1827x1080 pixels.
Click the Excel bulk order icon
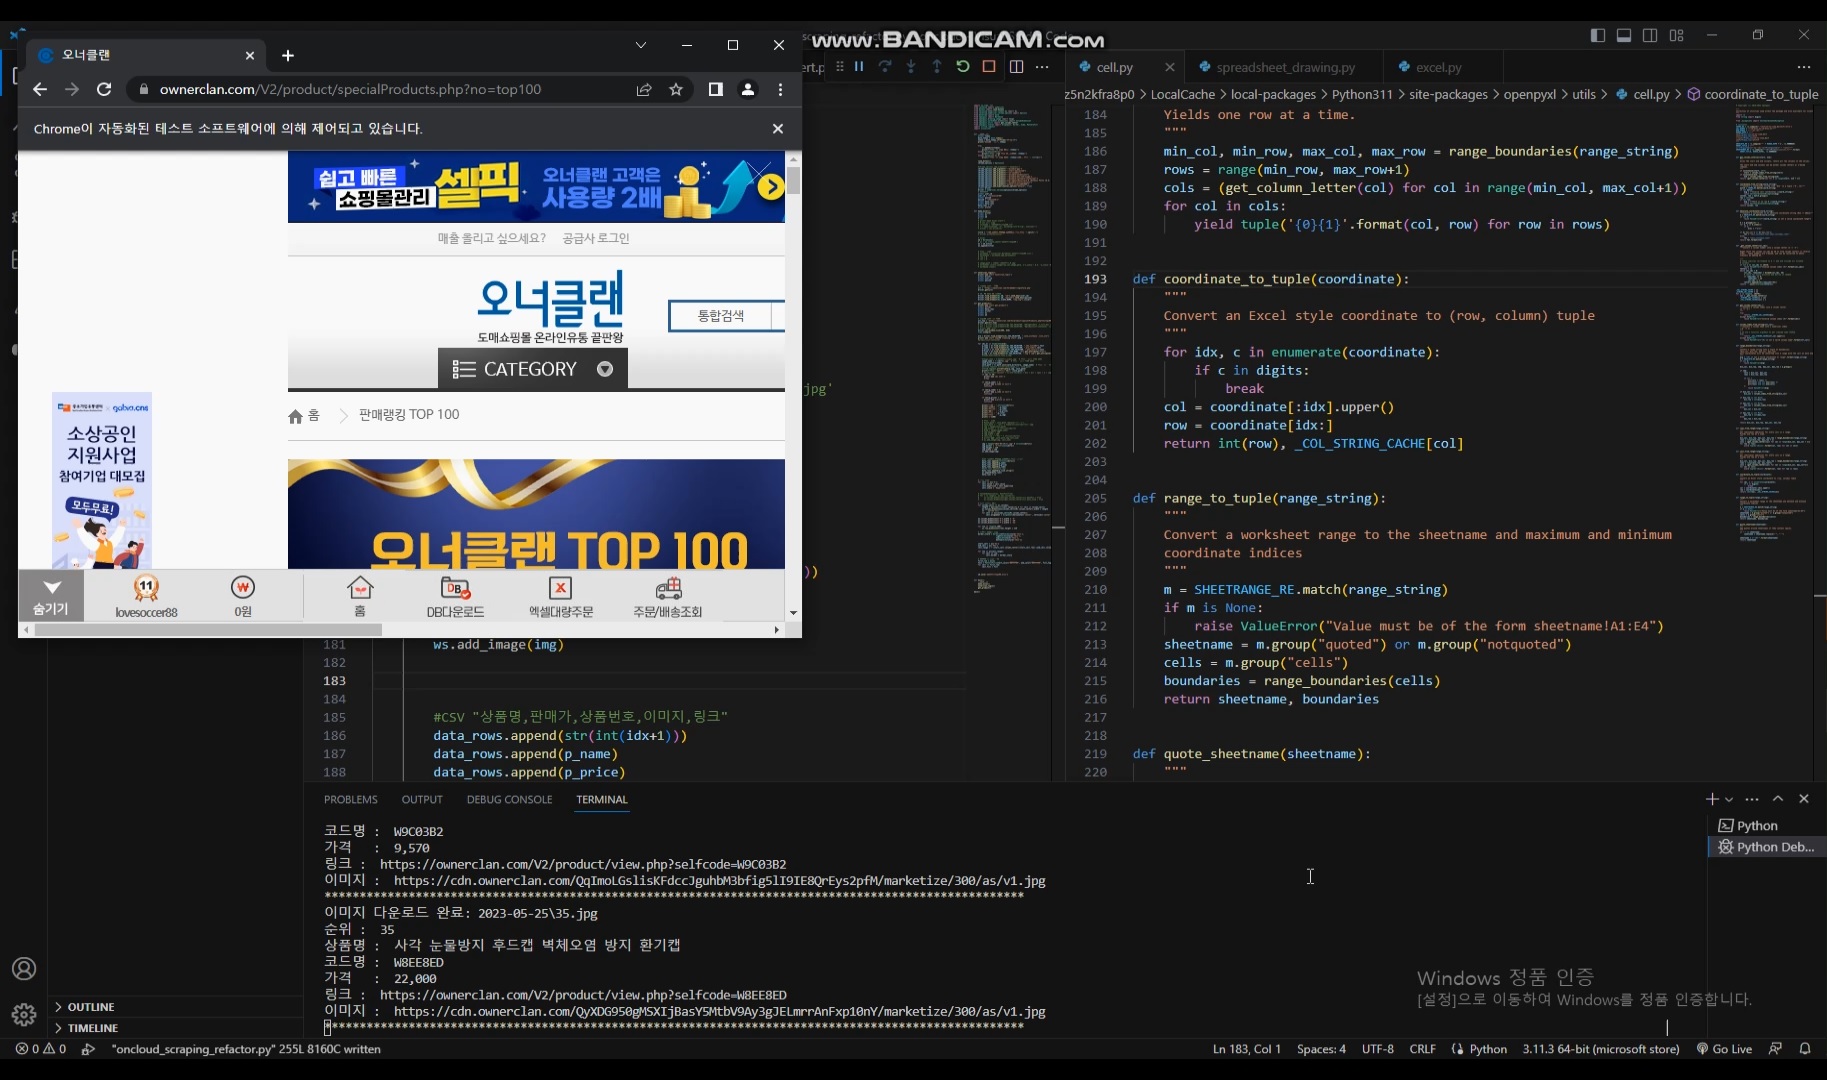[560, 596]
